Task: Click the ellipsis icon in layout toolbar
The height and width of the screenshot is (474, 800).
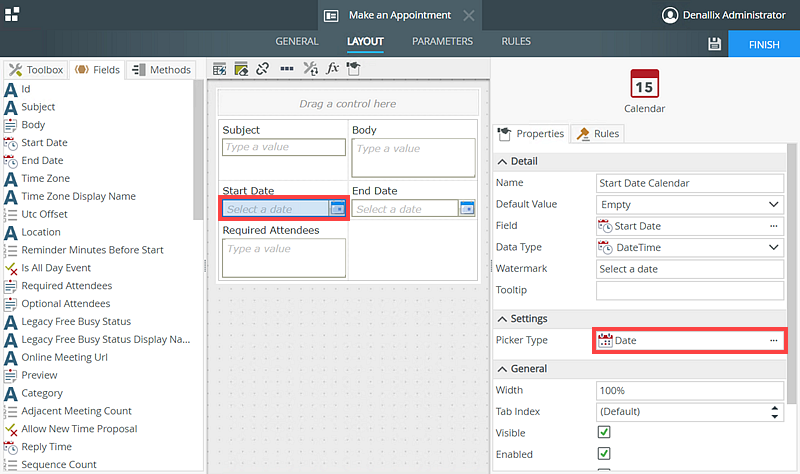Action: point(287,69)
